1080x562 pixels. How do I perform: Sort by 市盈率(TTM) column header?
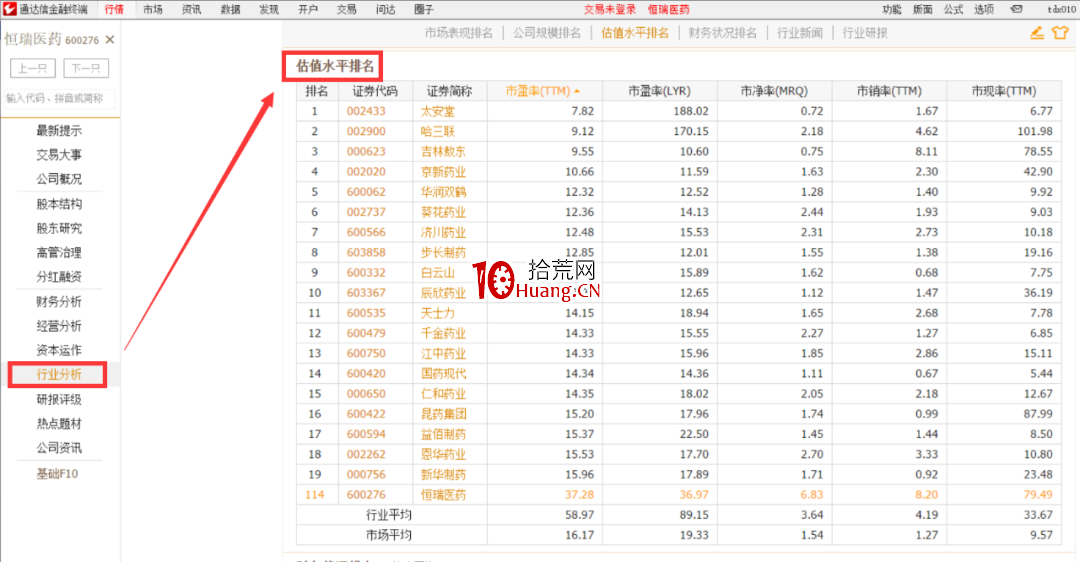pos(544,91)
